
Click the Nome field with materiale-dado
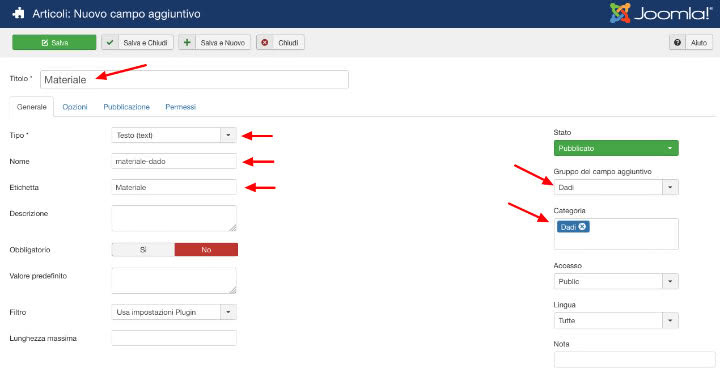pos(174,161)
